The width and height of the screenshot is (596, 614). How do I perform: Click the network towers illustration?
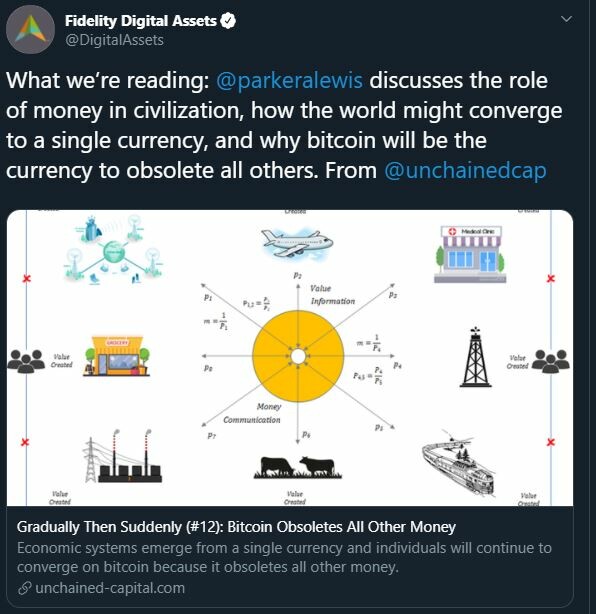113,249
